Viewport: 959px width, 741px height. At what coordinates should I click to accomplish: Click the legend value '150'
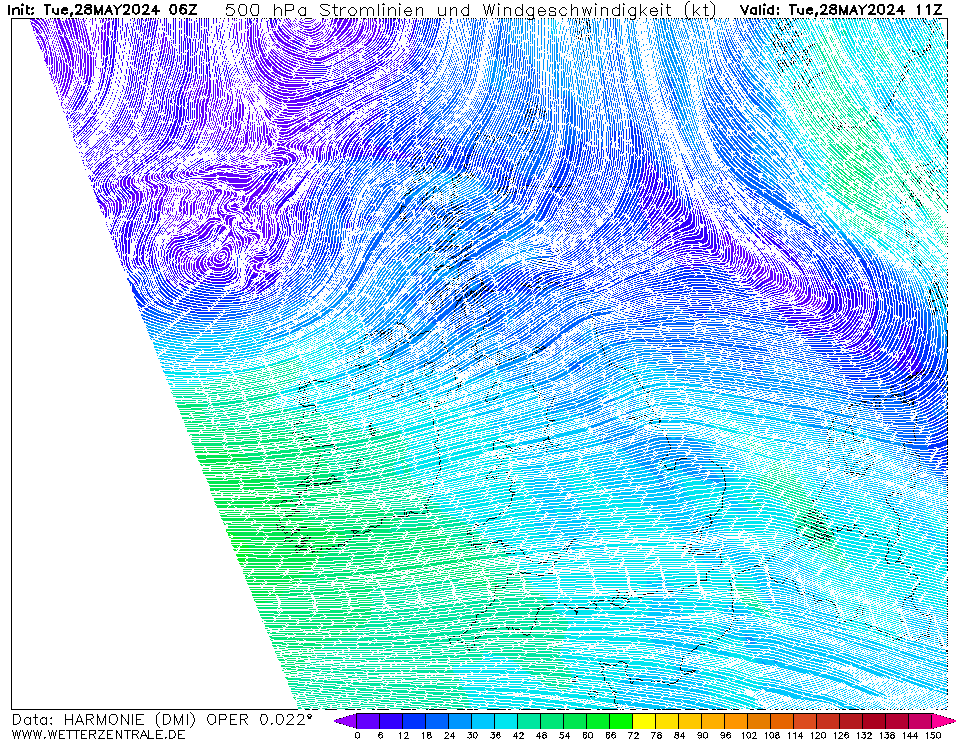(933, 735)
